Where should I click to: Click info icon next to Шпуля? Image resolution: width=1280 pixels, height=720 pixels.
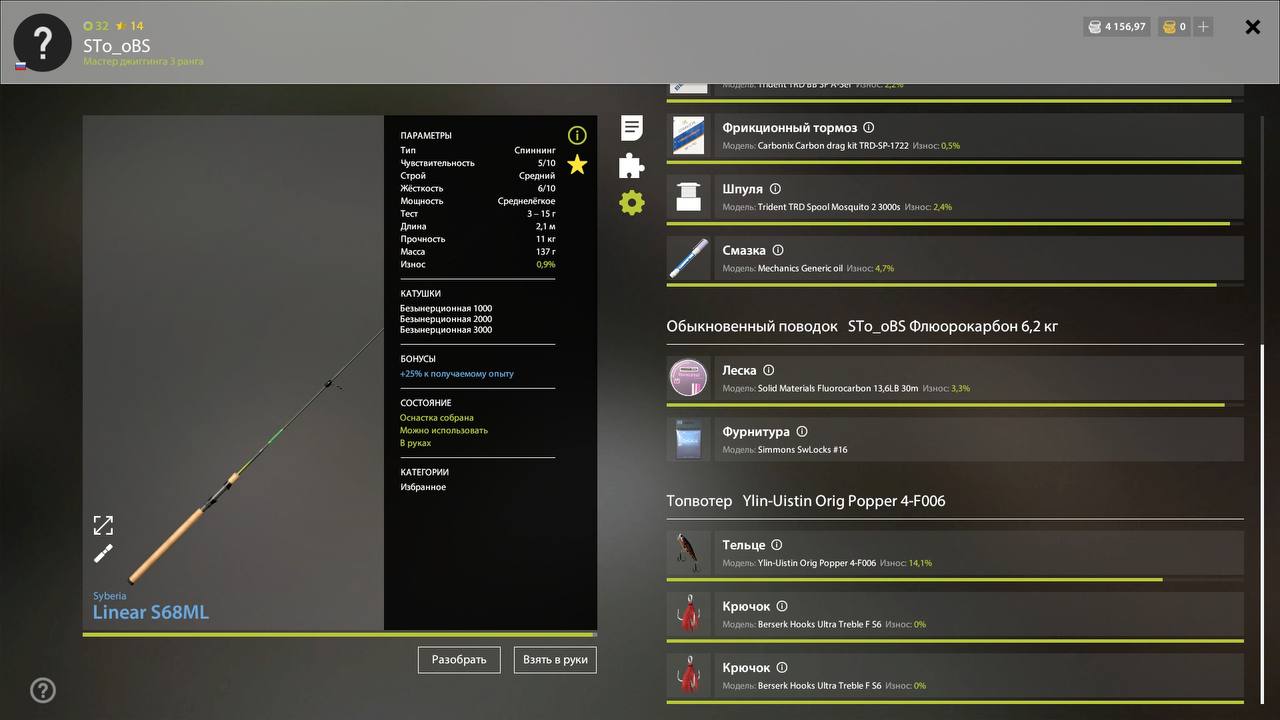[x=775, y=189]
